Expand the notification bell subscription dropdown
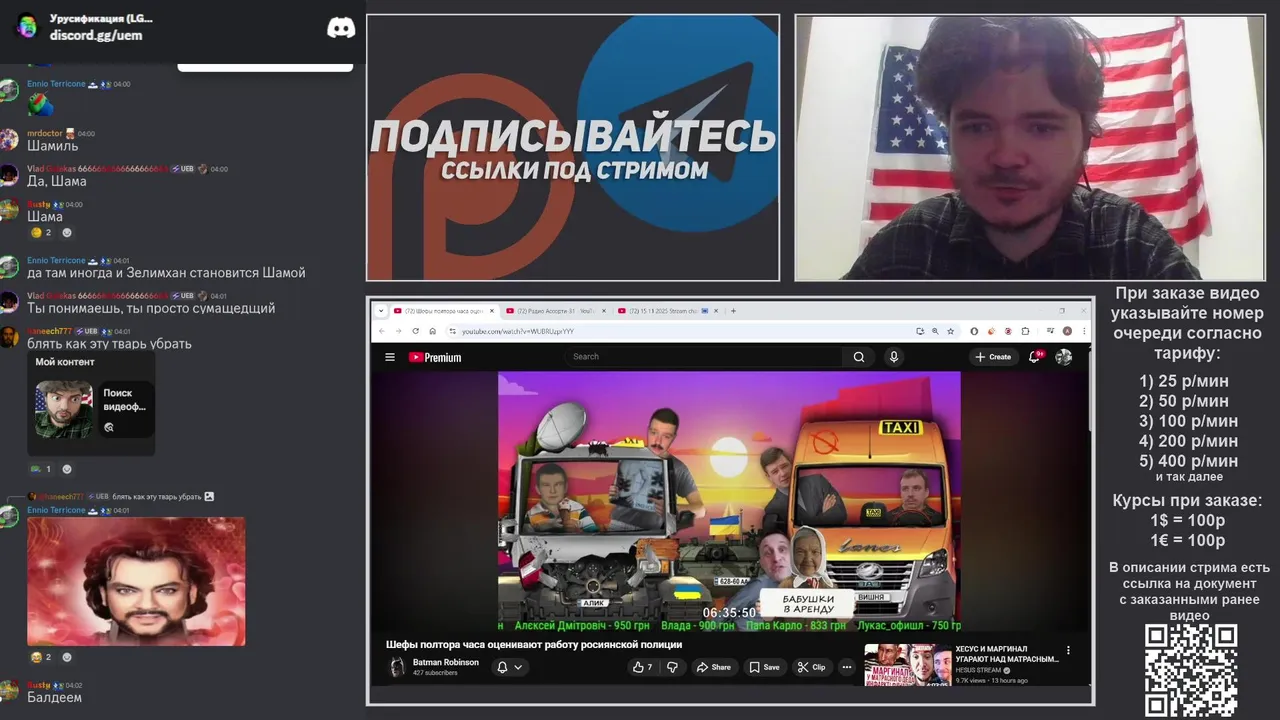This screenshot has width=1280, height=720. pyautogui.click(x=518, y=667)
